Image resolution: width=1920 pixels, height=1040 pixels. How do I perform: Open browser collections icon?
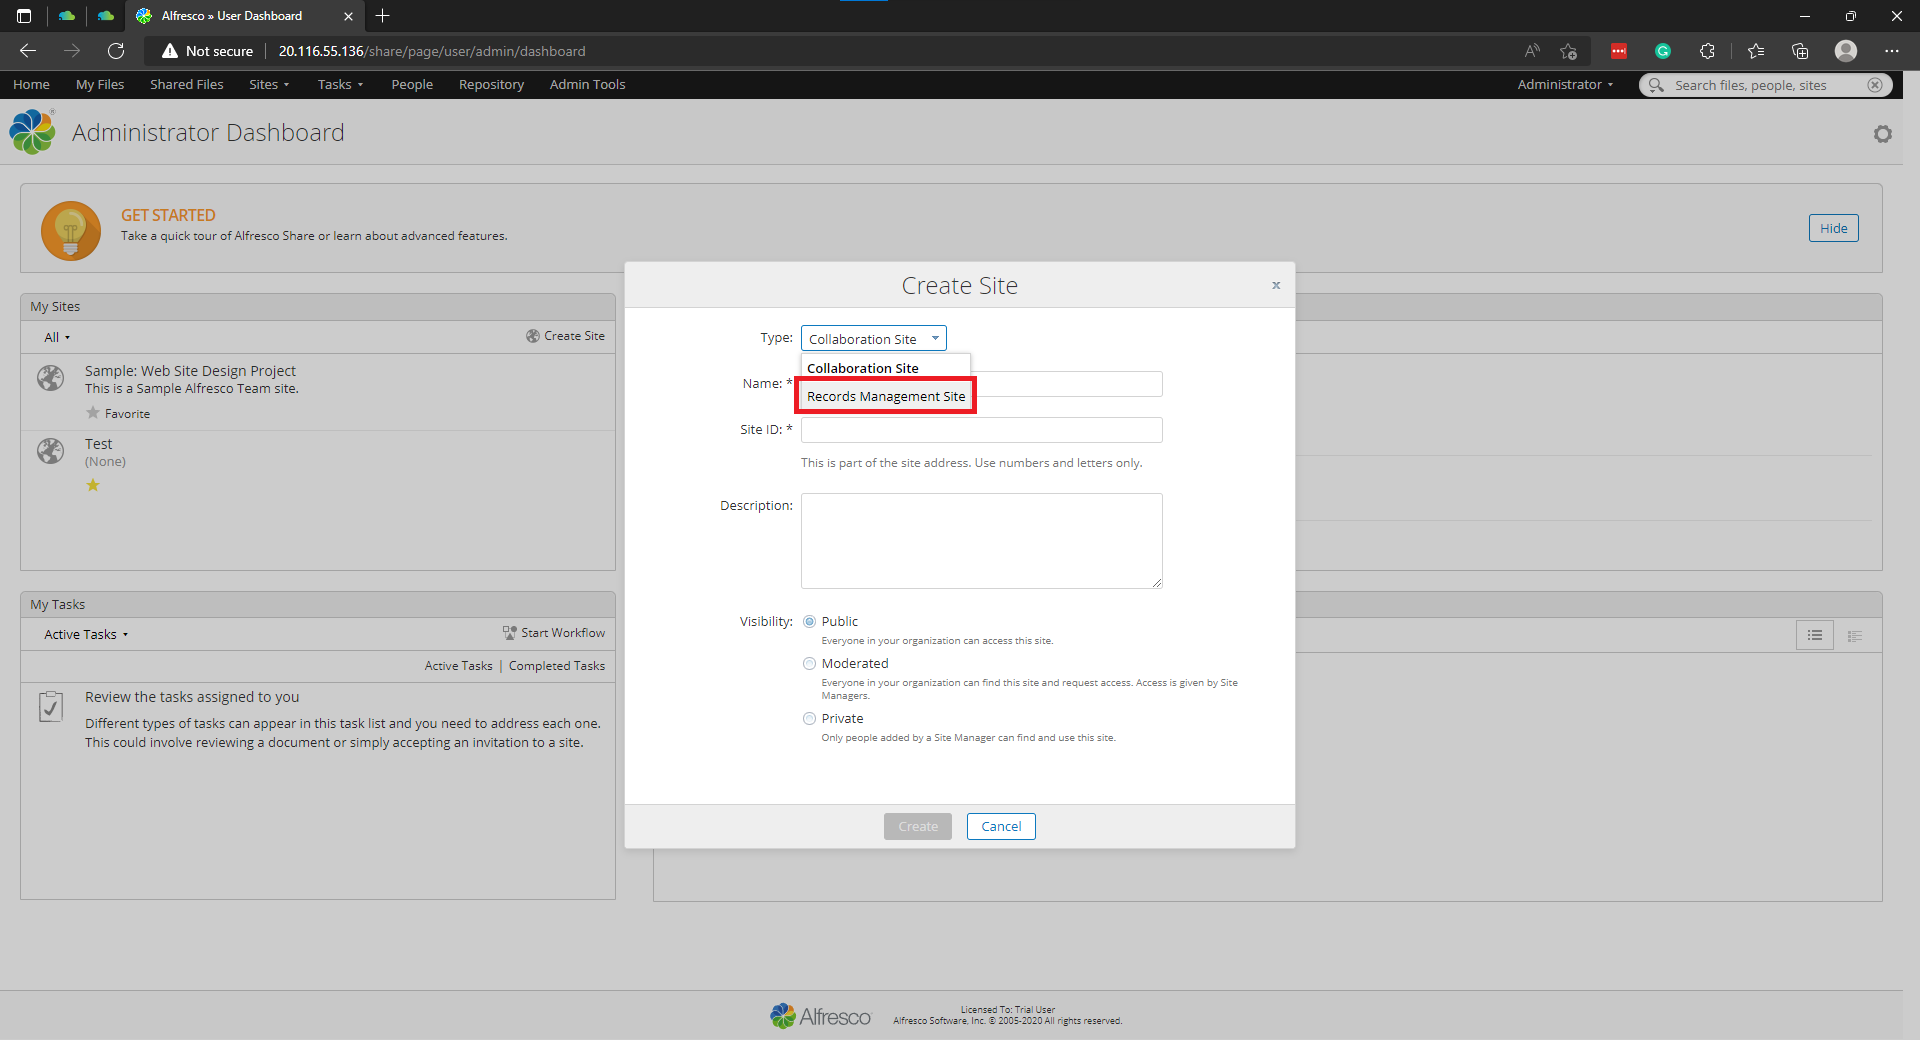(1800, 51)
